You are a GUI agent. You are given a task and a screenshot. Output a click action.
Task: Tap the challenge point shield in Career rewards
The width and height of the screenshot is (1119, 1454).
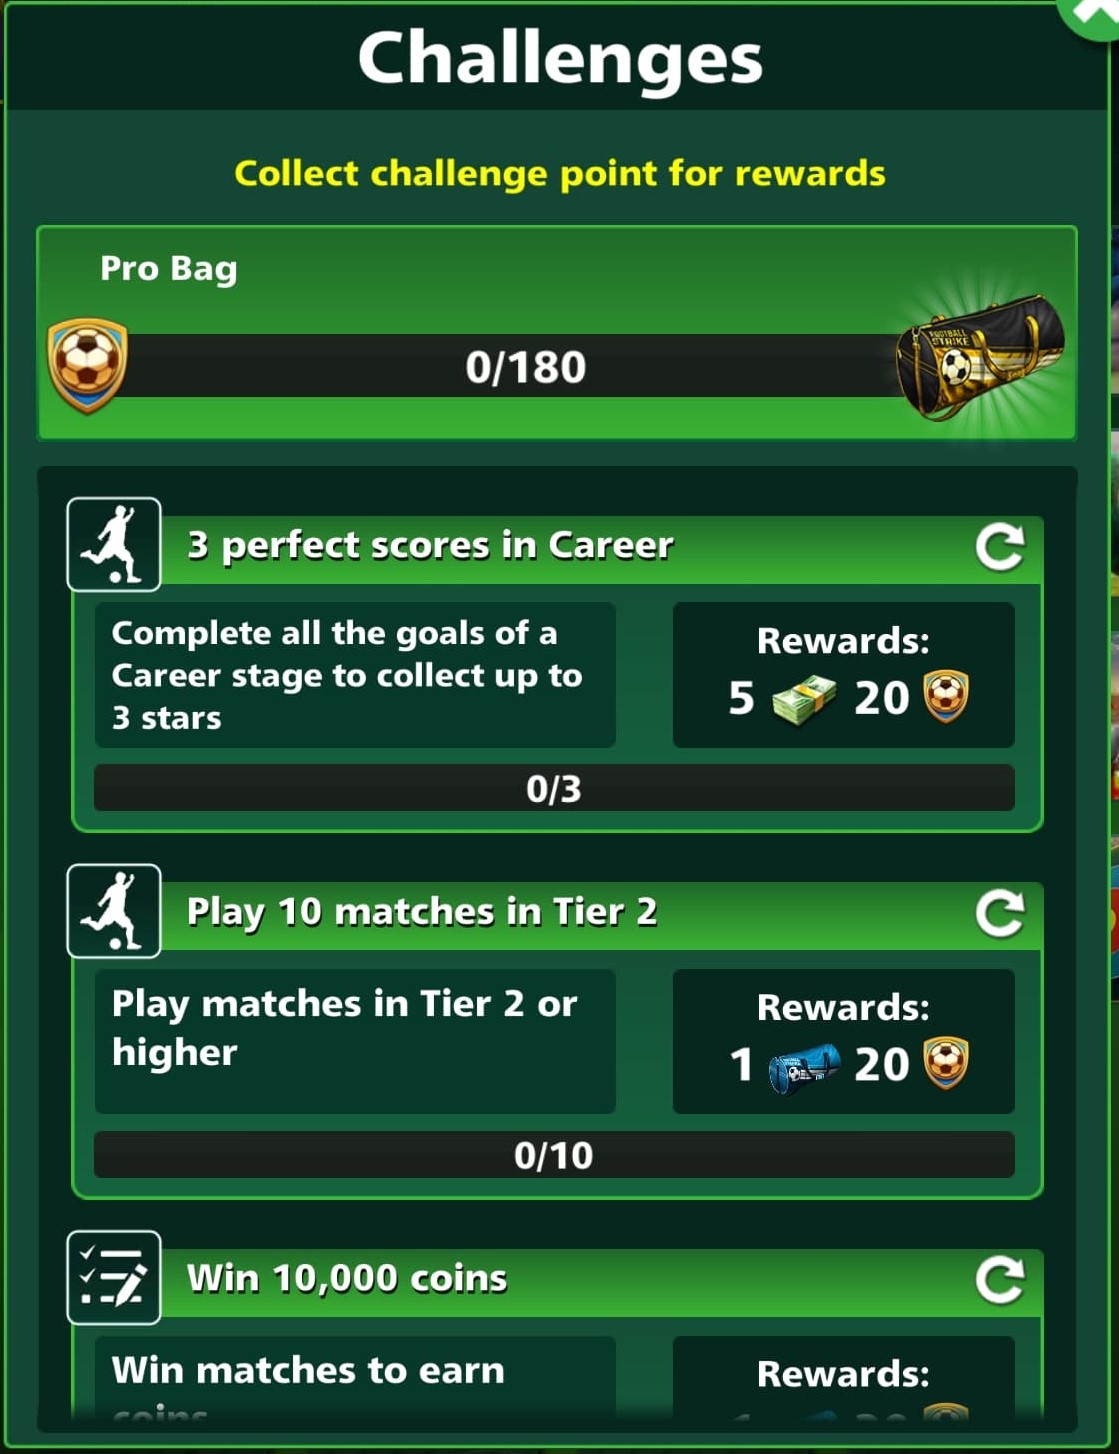945,697
